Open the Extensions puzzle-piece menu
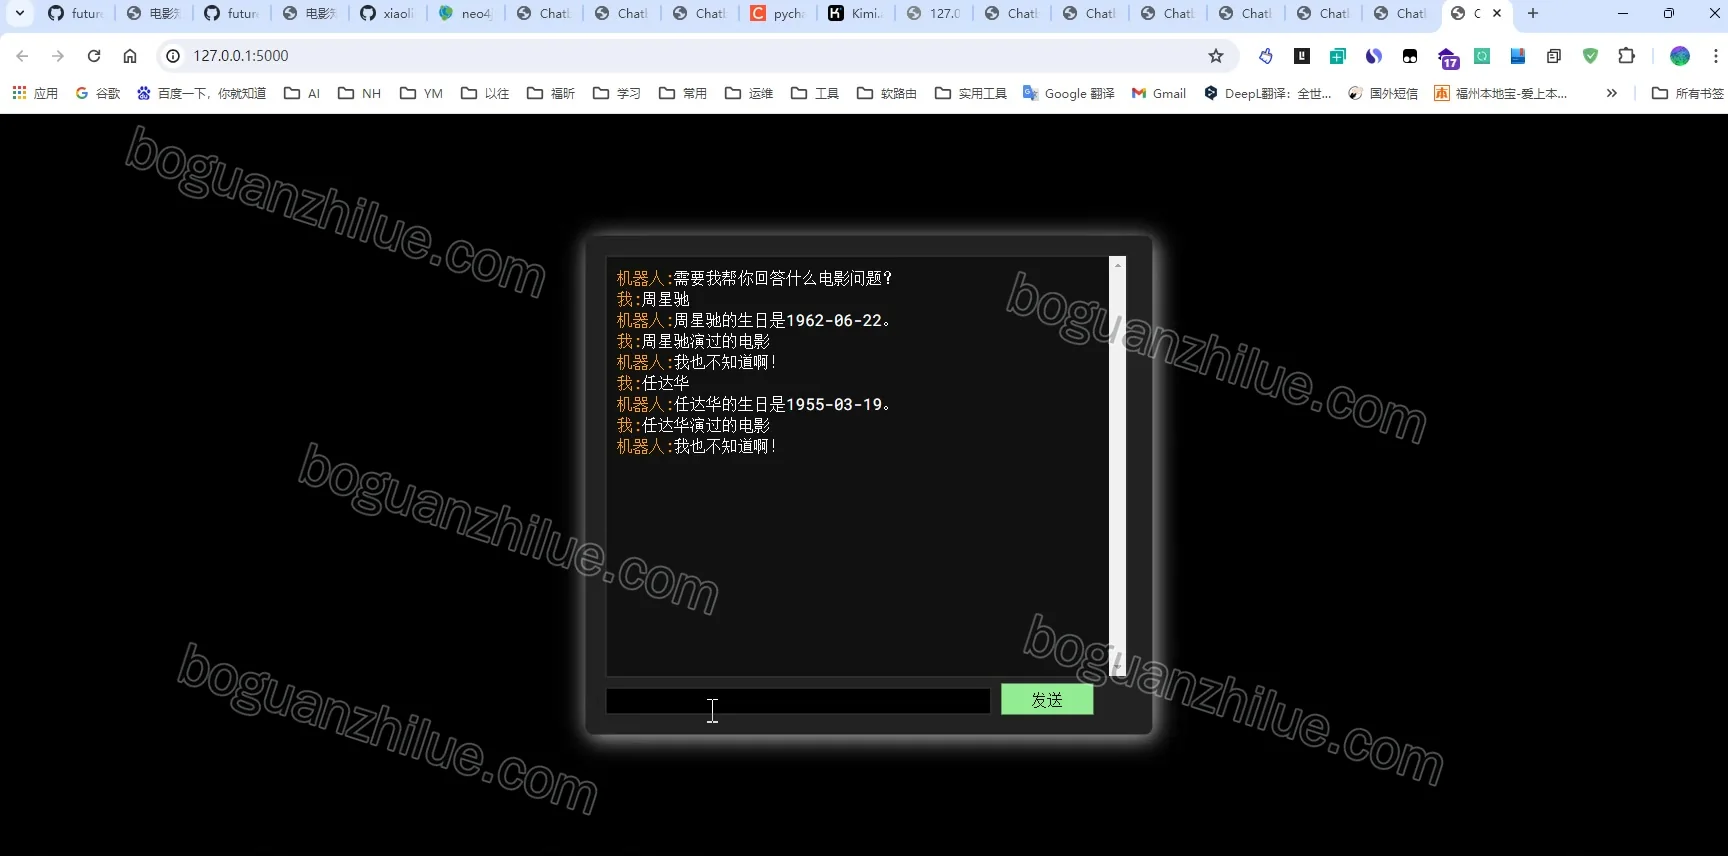The height and width of the screenshot is (856, 1728). click(x=1627, y=56)
